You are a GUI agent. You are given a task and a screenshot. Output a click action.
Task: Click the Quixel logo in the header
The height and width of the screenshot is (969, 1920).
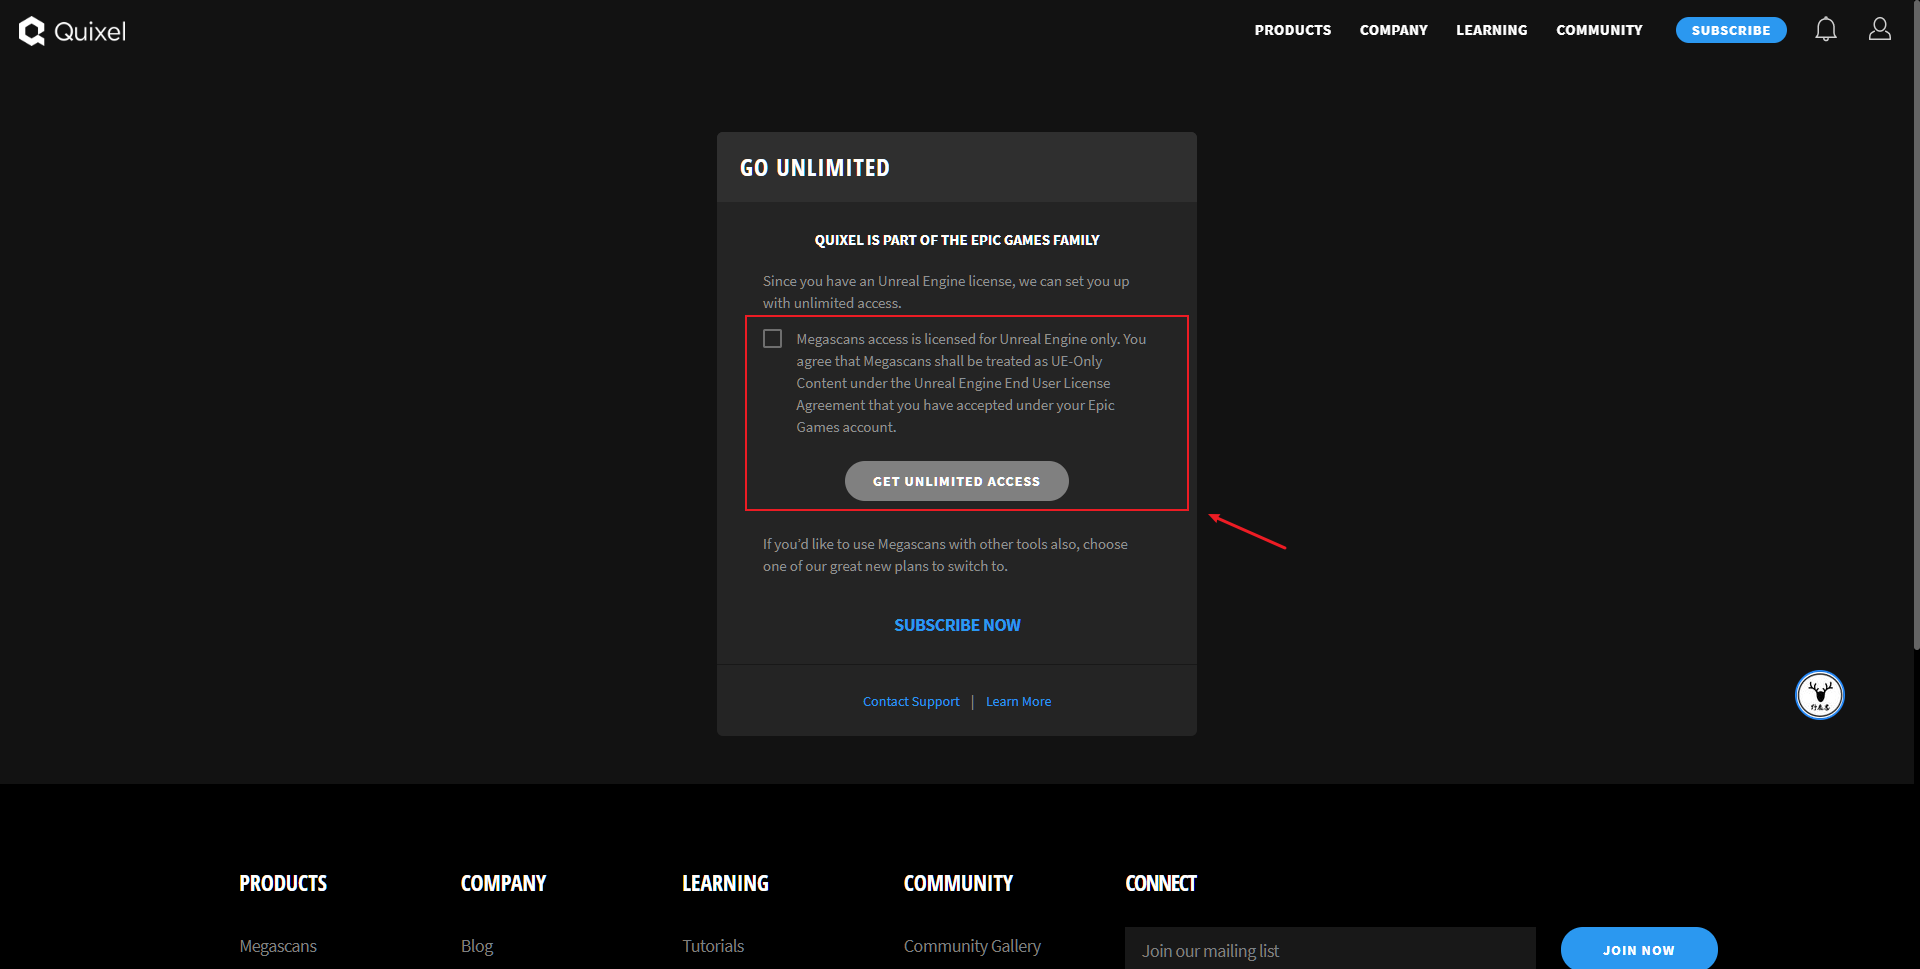72,31
